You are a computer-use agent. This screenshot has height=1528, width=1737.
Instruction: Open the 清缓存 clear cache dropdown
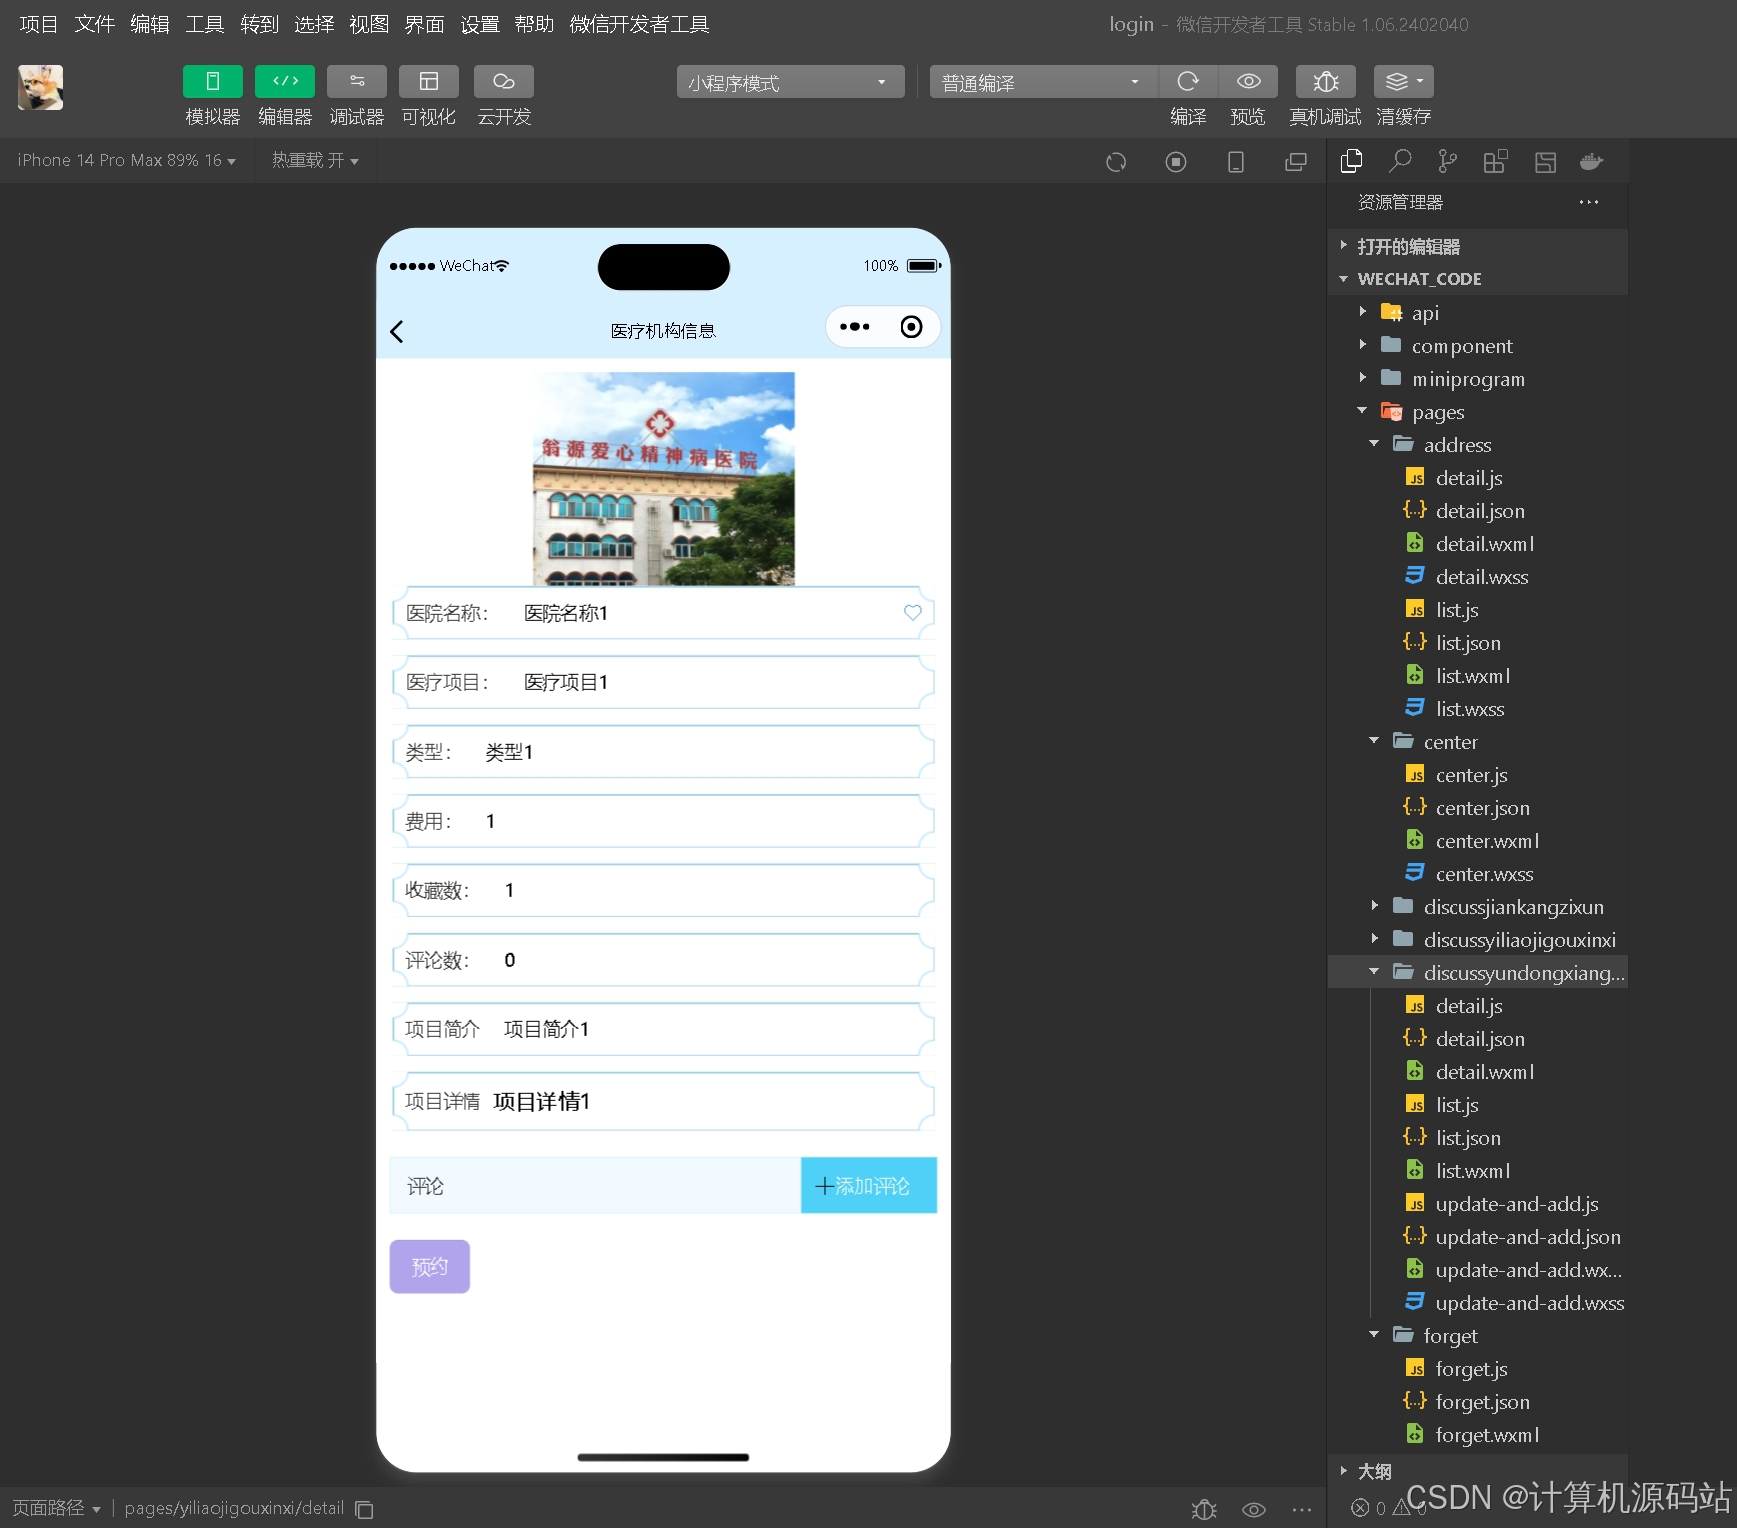pos(1404,82)
